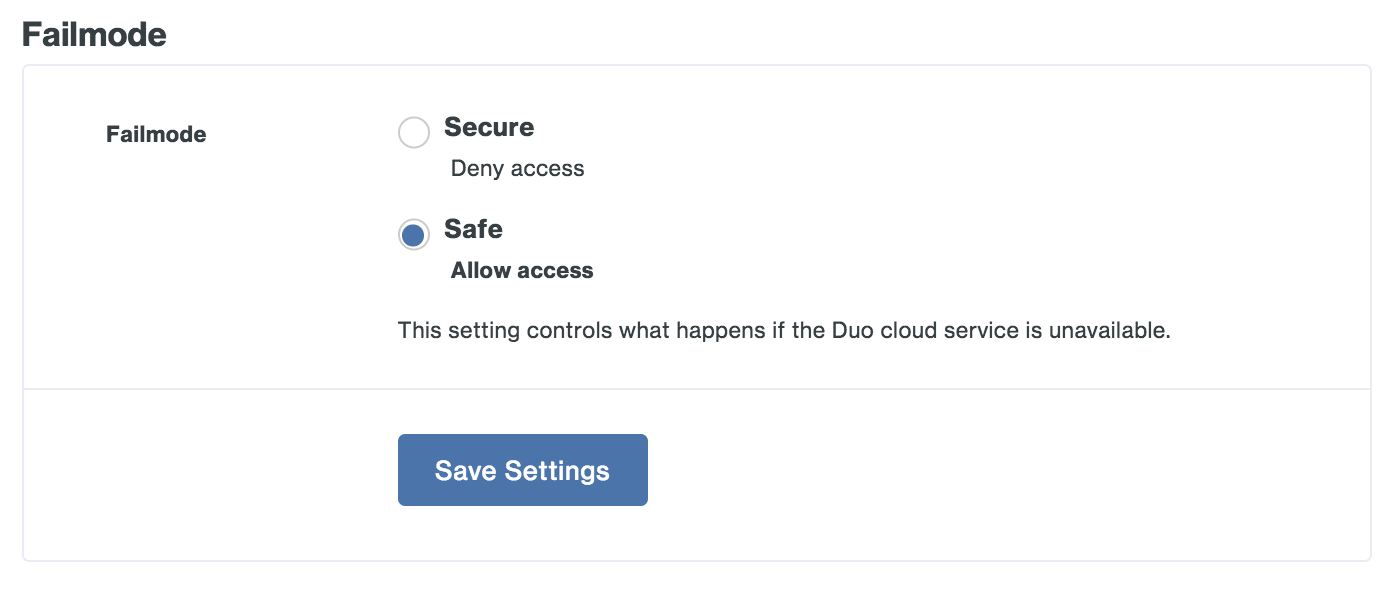Click the word "Save" on the blue button
Image resolution: width=1400 pixels, height=598 pixels.
466,471
